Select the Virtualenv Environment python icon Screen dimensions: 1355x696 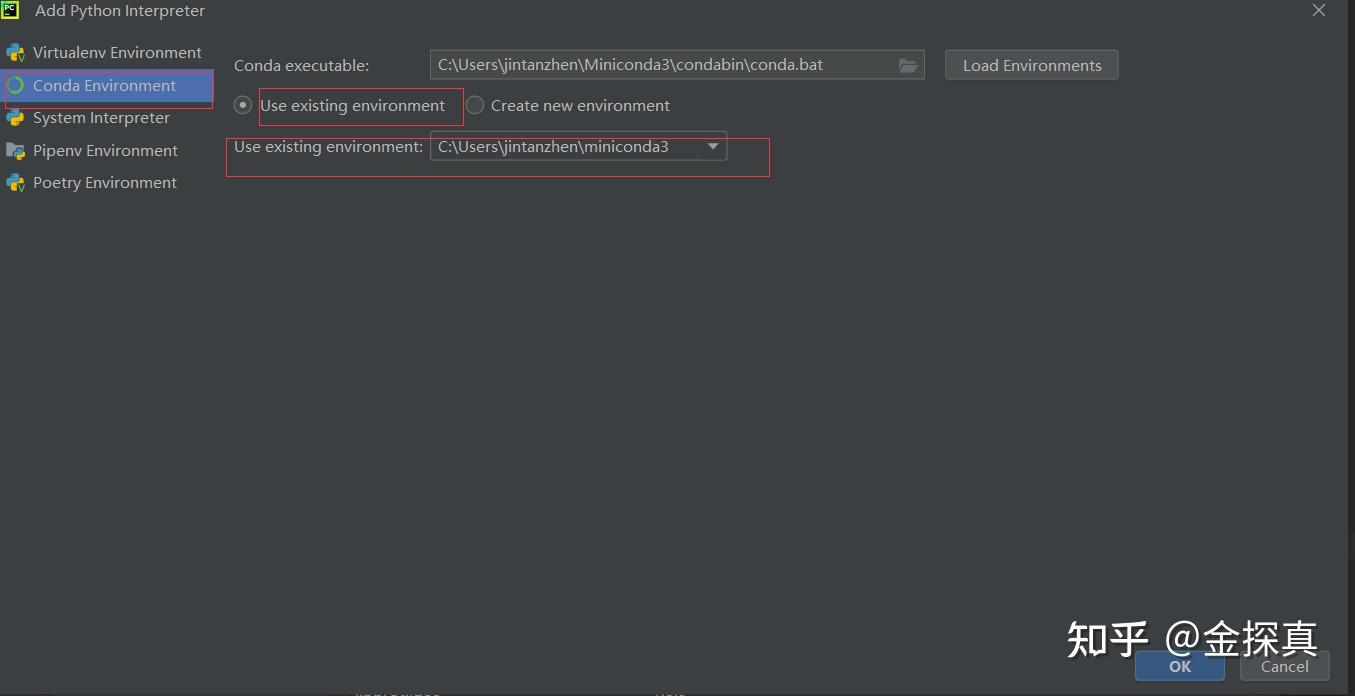tap(15, 52)
